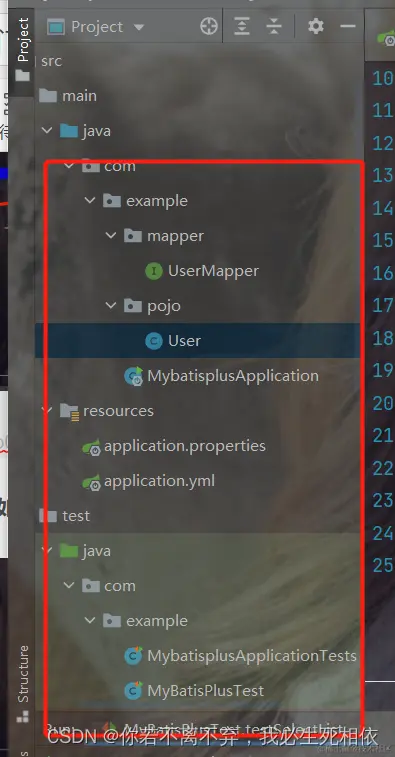Open the Structure side tab
The height and width of the screenshot is (757, 395).
click(23, 673)
